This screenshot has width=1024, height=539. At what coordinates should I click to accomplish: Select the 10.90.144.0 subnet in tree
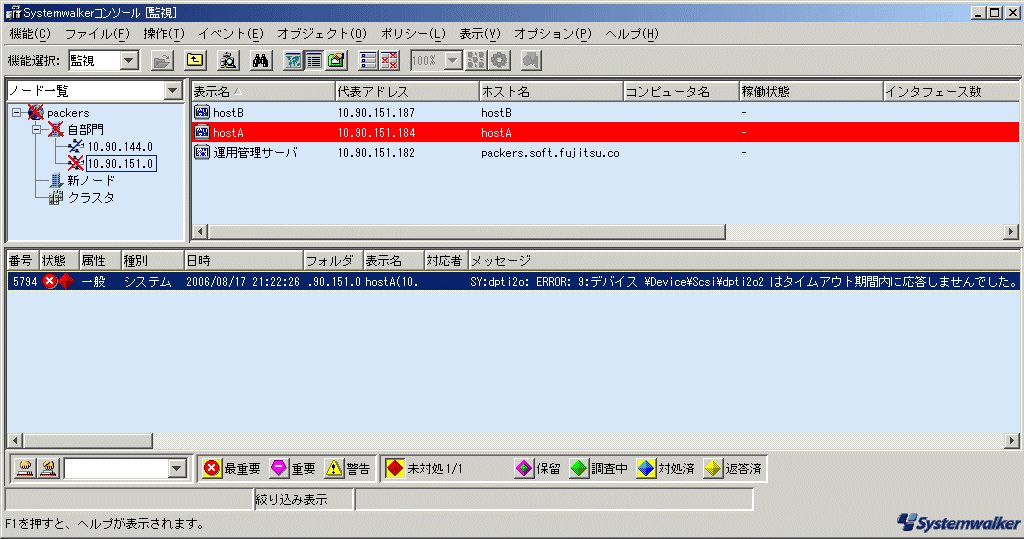(120, 146)
